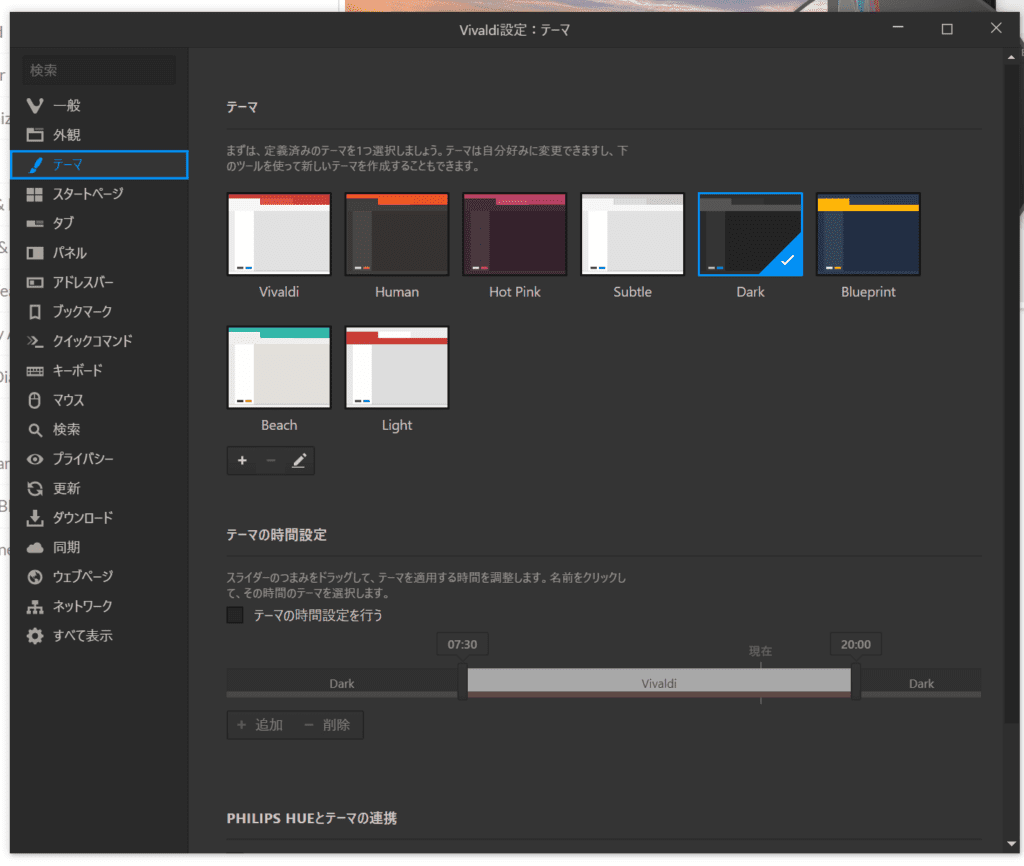Click the 20:00 schedule slider handle
Screen dimensions: 1024x866
pyautogui.click(x=856, y=681)
